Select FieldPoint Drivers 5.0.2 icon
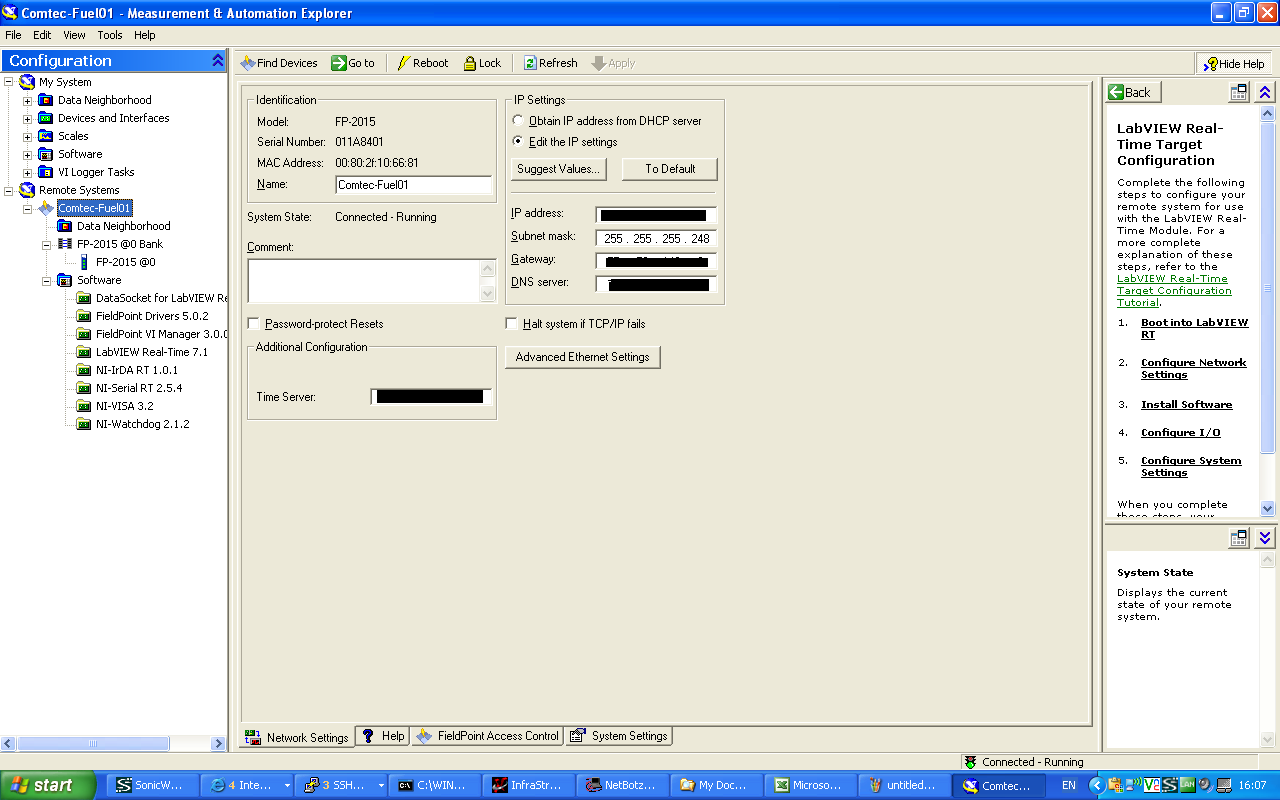Image resolution: width=1280 pixels, height=800 pixels. coord(84,316)
